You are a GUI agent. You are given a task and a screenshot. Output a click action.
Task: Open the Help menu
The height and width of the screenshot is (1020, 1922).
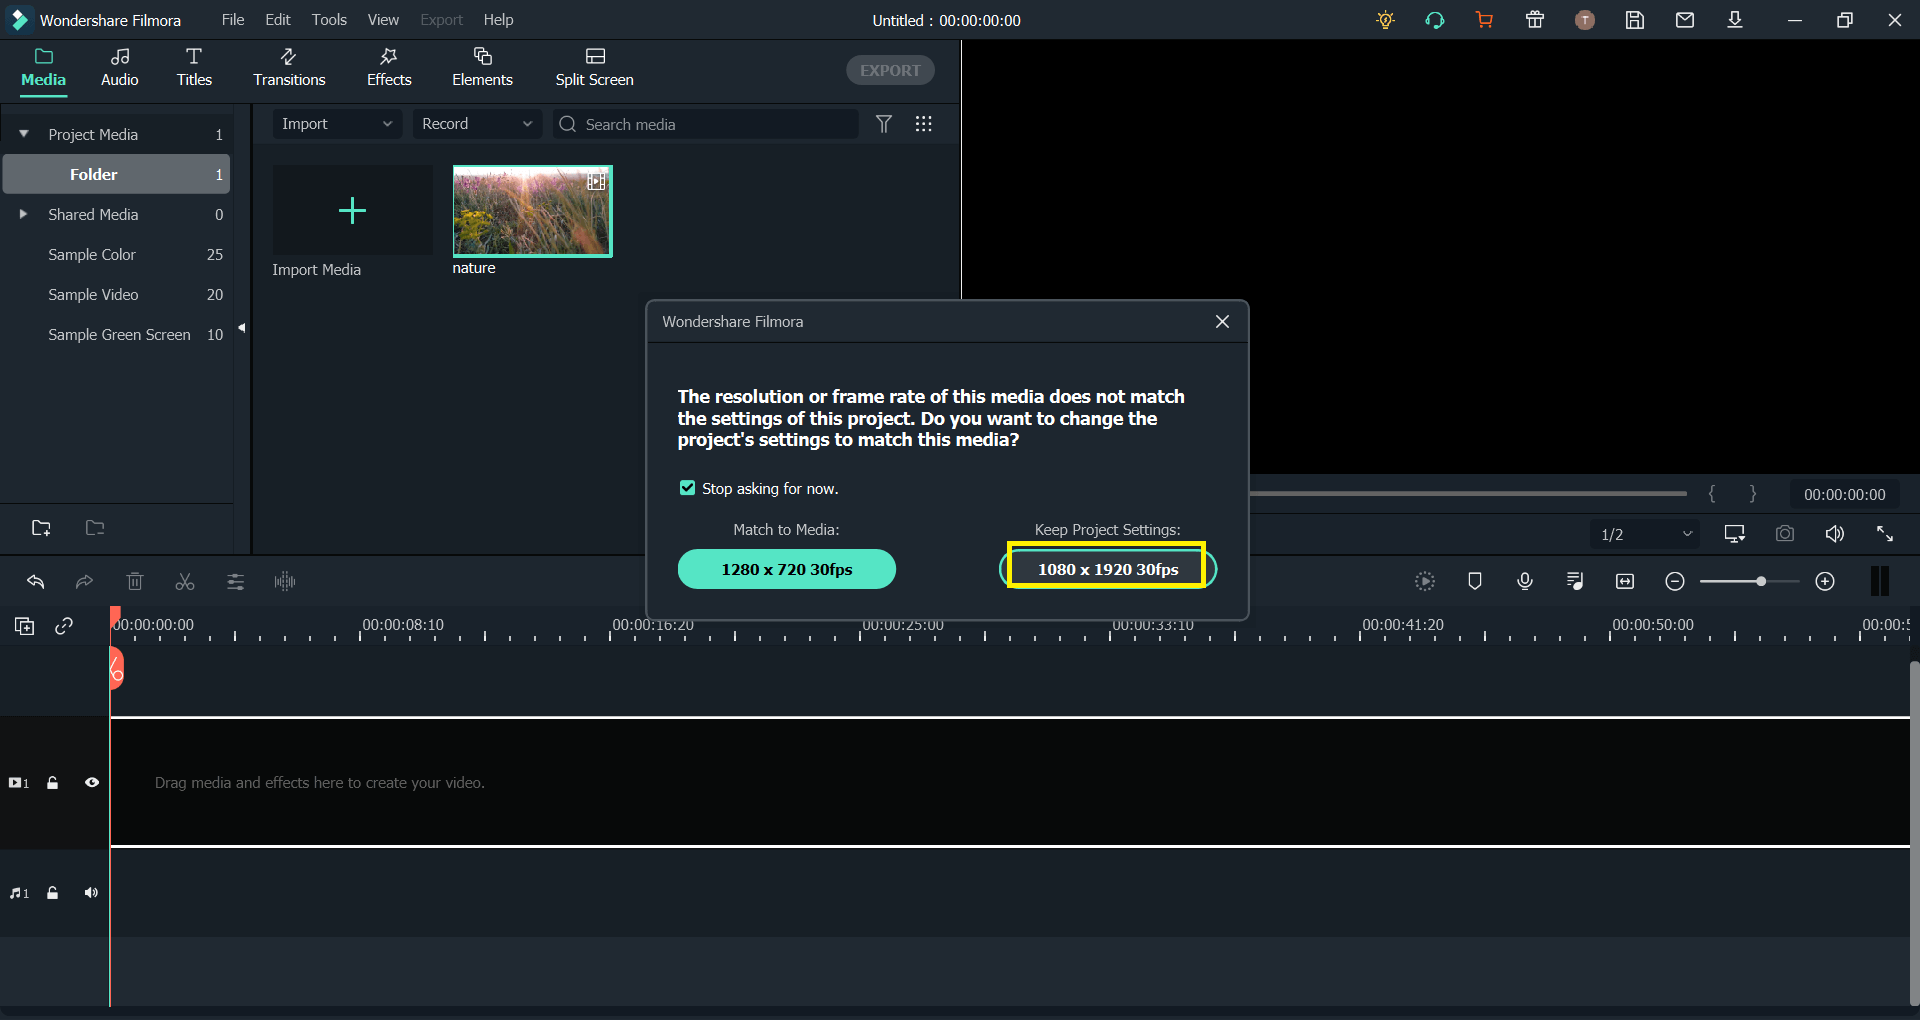(x=498, y=20)
